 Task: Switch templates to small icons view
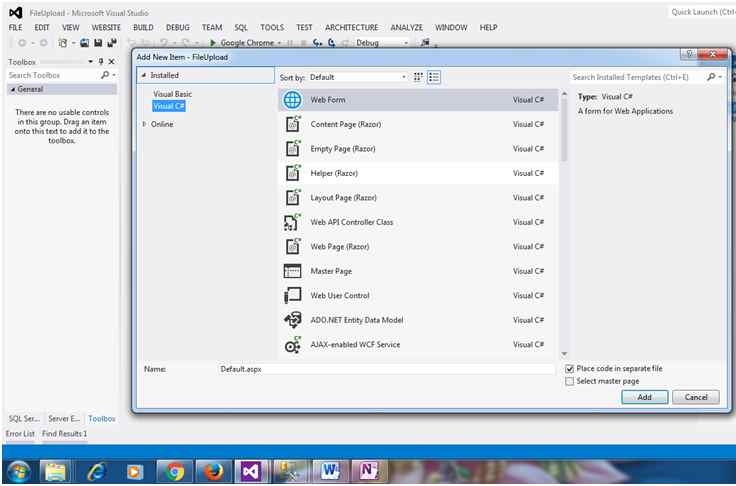tap(418, 77)
